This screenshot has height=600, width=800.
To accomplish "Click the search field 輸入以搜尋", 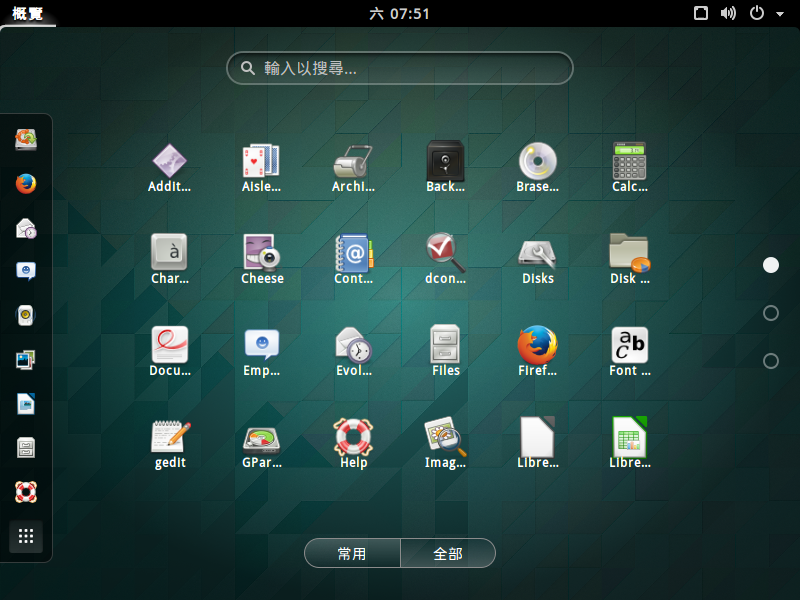I will (x=399, y=68).
